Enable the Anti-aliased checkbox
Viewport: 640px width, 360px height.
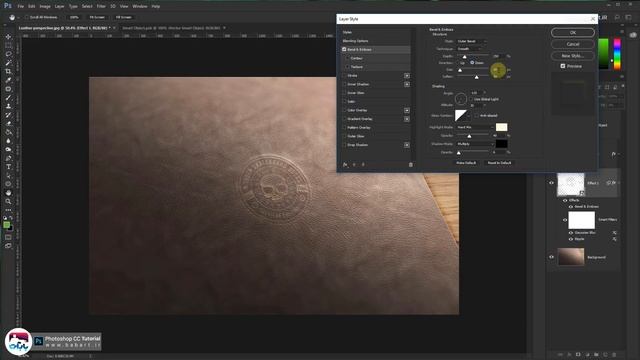click(476, 116)
